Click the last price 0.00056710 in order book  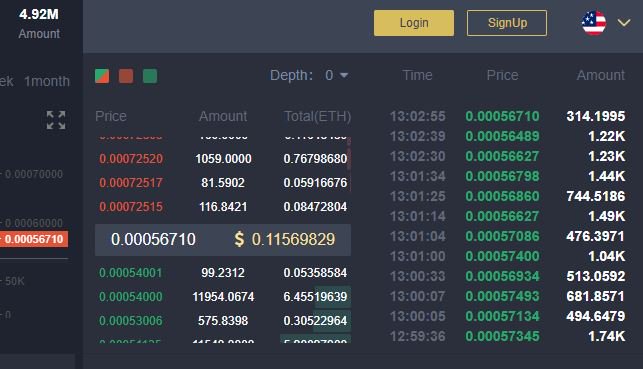click(153, 239)
